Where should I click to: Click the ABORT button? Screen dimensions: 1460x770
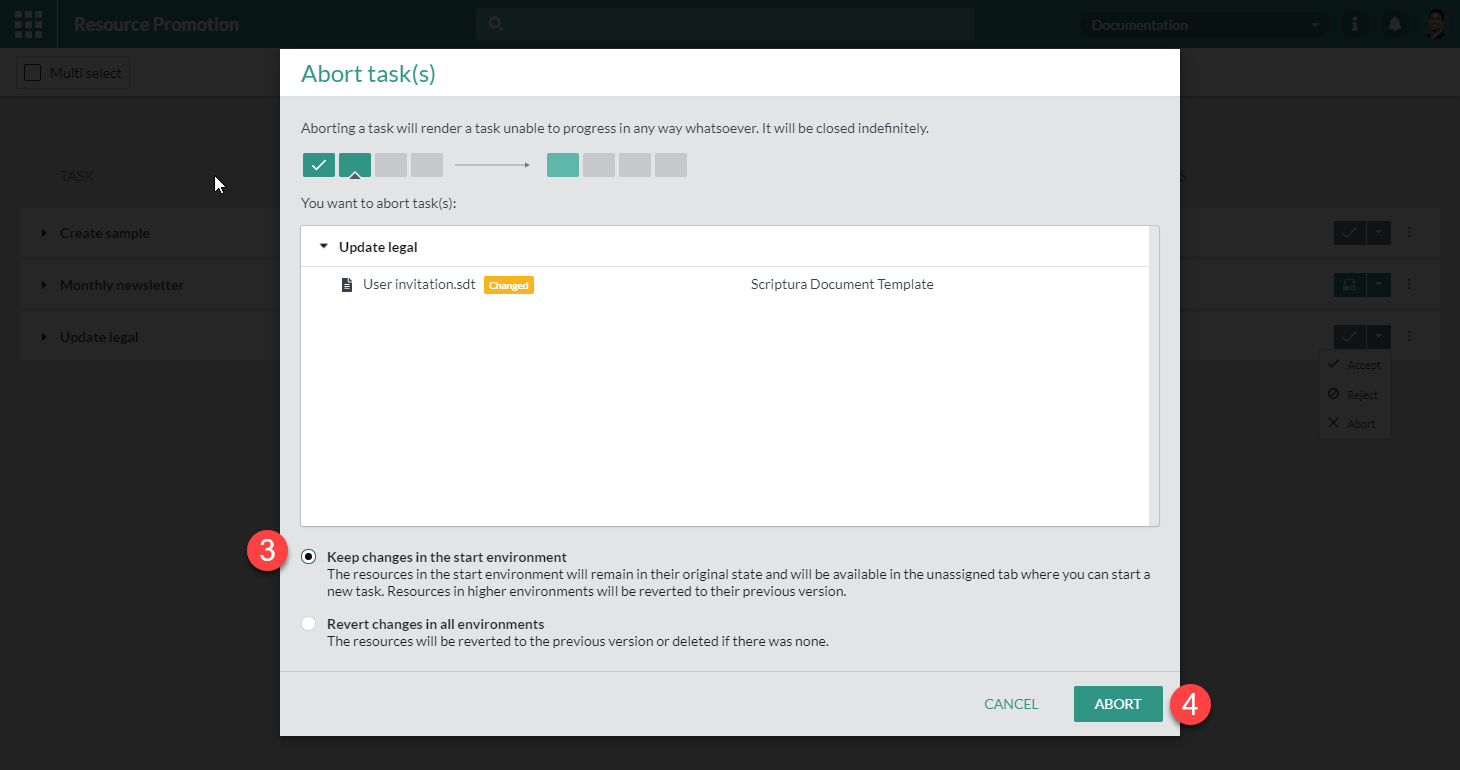[1118, 704]
